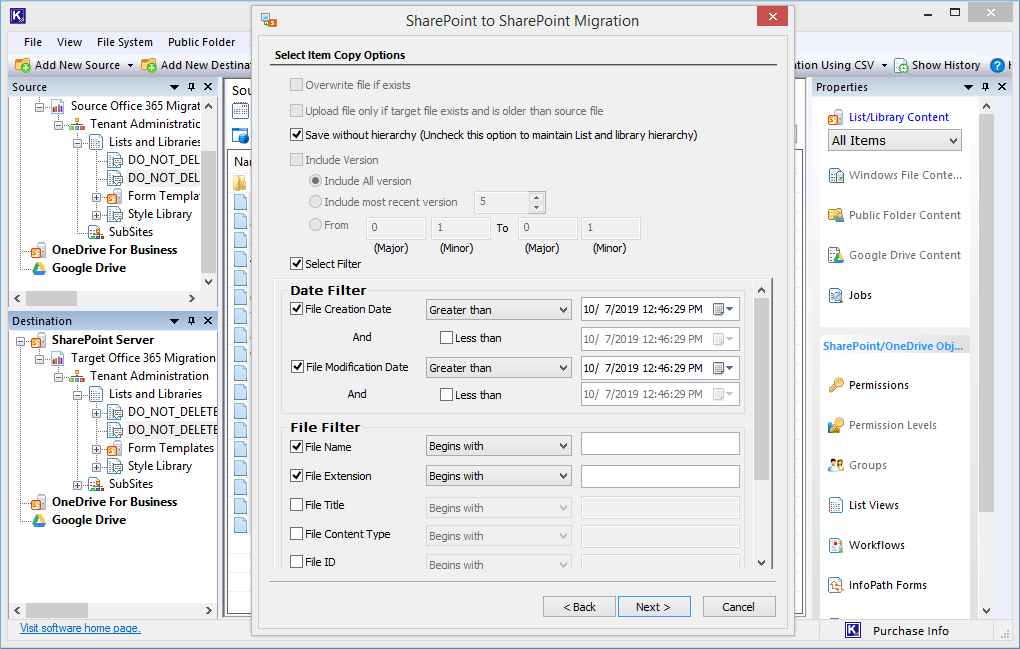
Task: Click the Back button
Action: pos(579,607)
